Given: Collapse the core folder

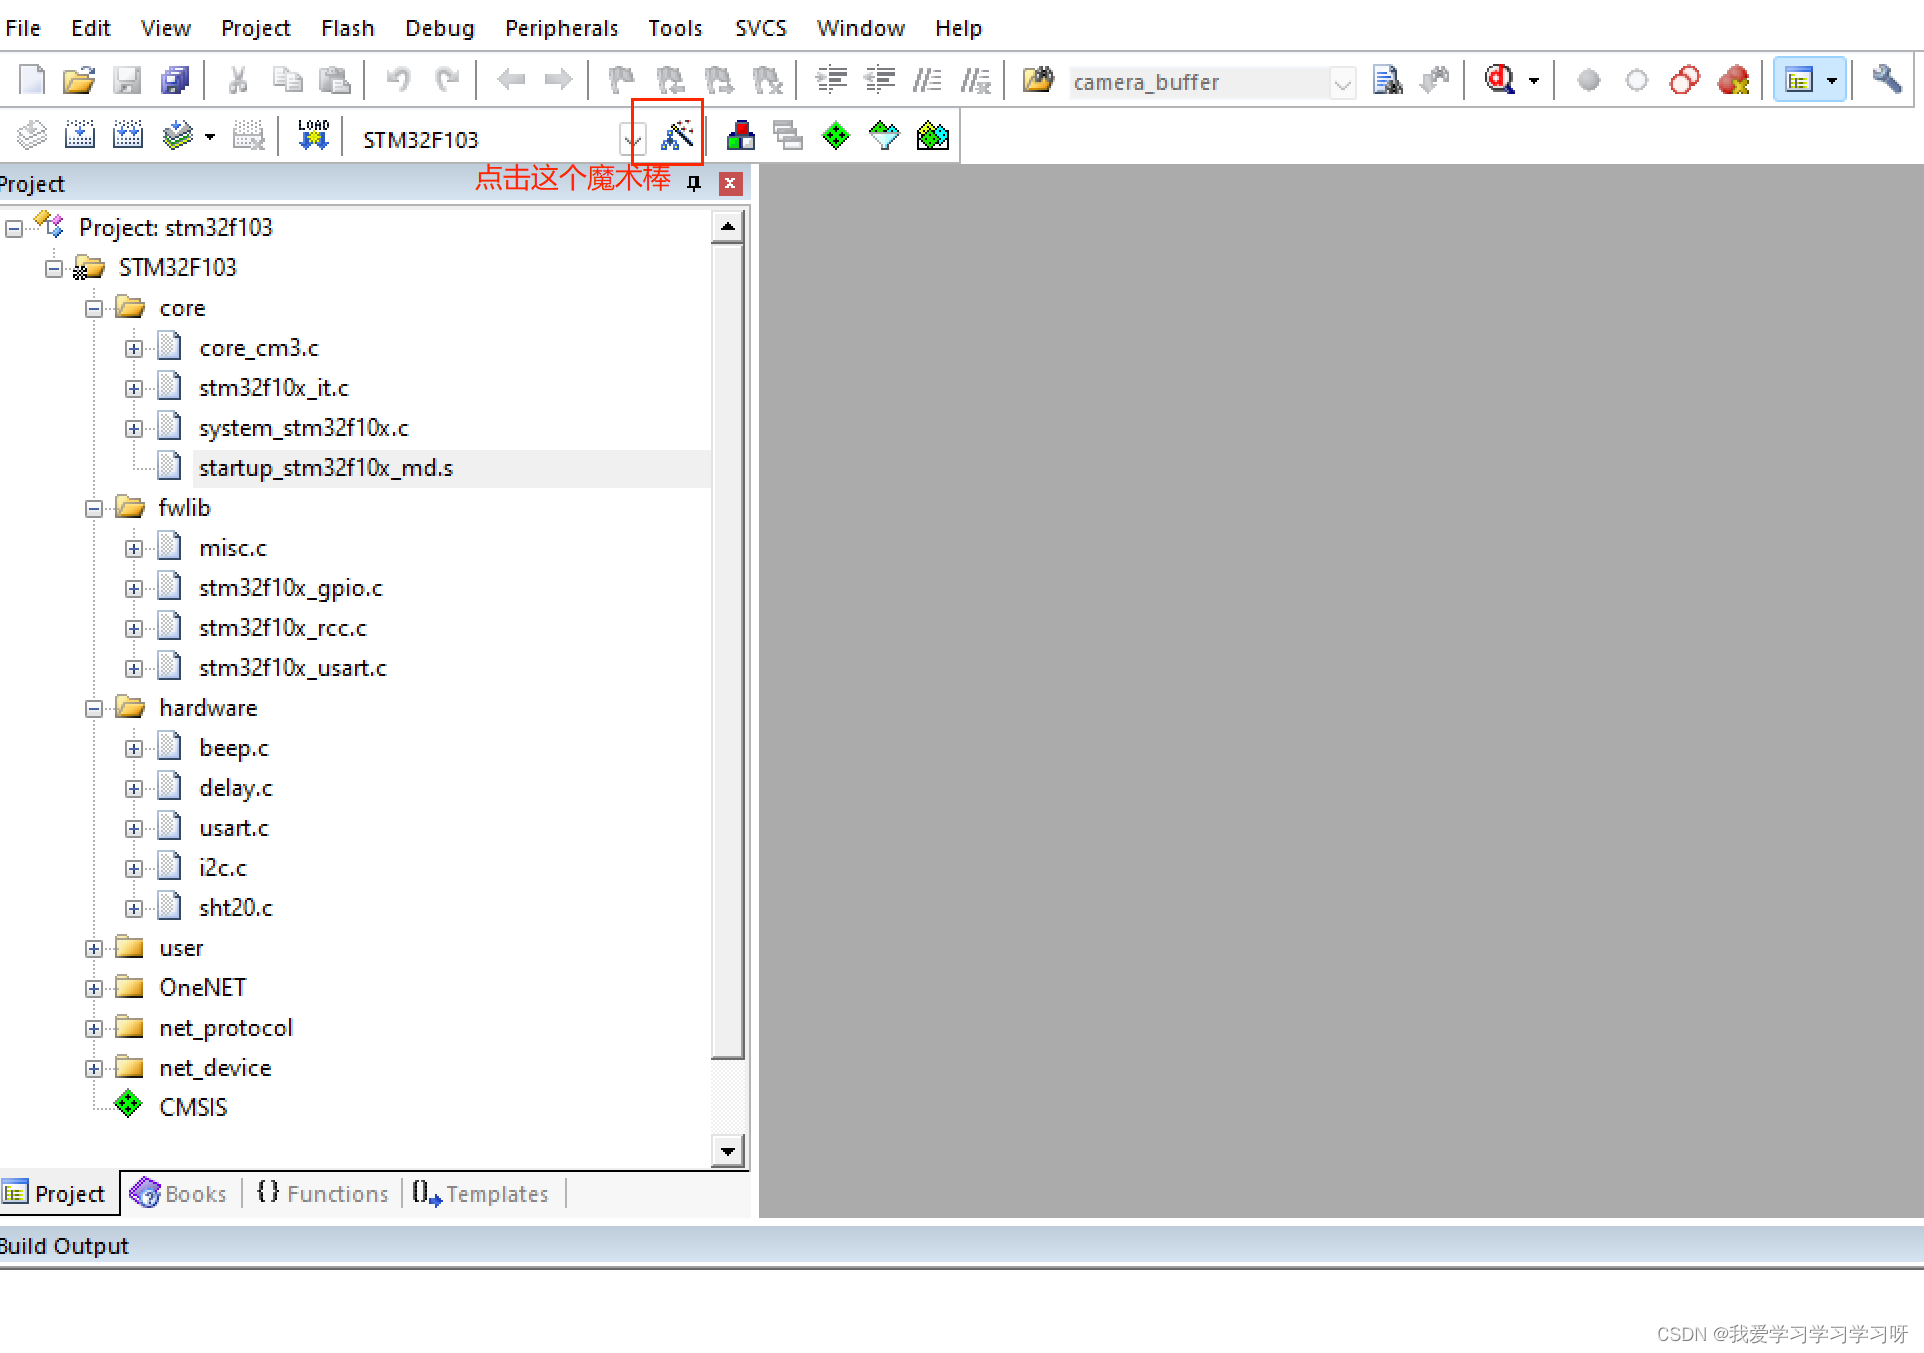Looking at the screenshot, I should pos(94,309).
